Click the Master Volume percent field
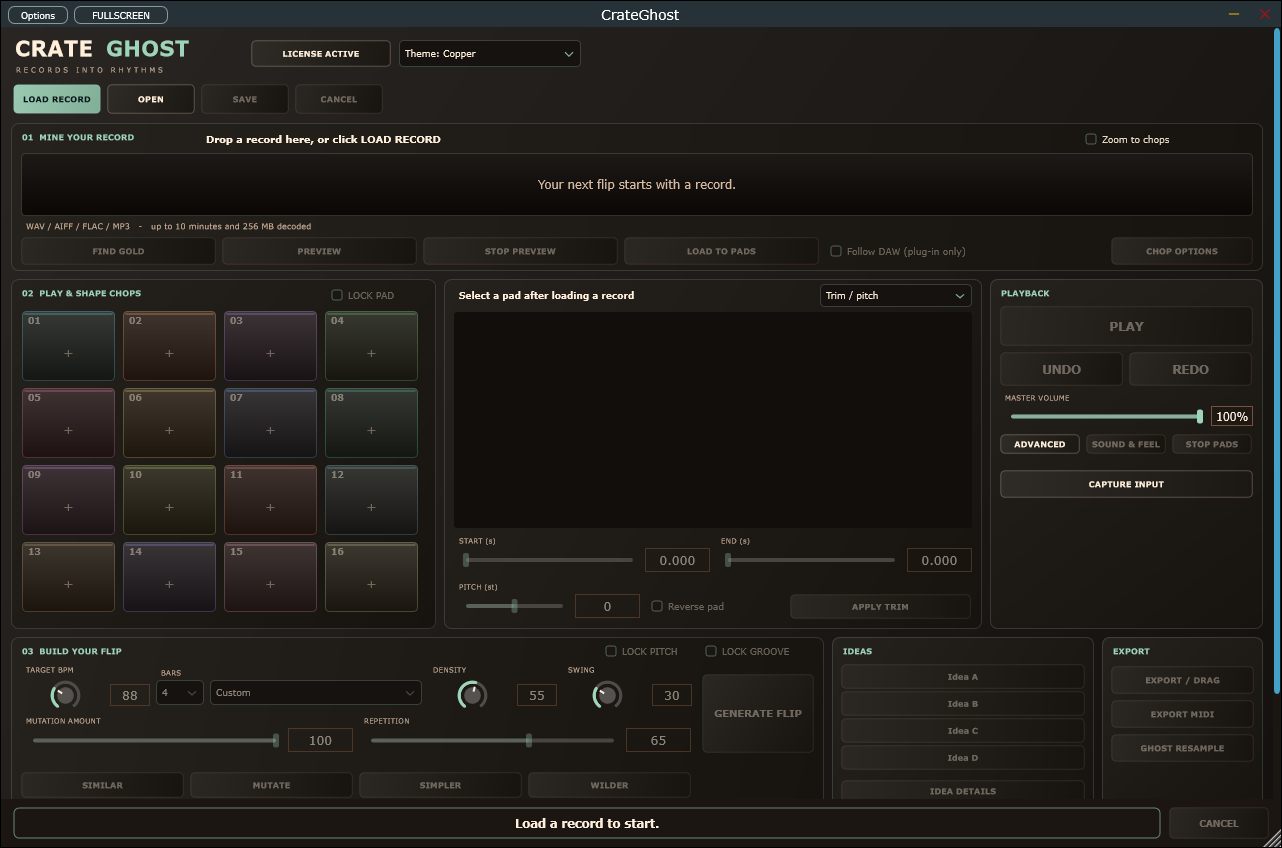The height and width of the screenshot is (848, 1282). coord(1231,416)
